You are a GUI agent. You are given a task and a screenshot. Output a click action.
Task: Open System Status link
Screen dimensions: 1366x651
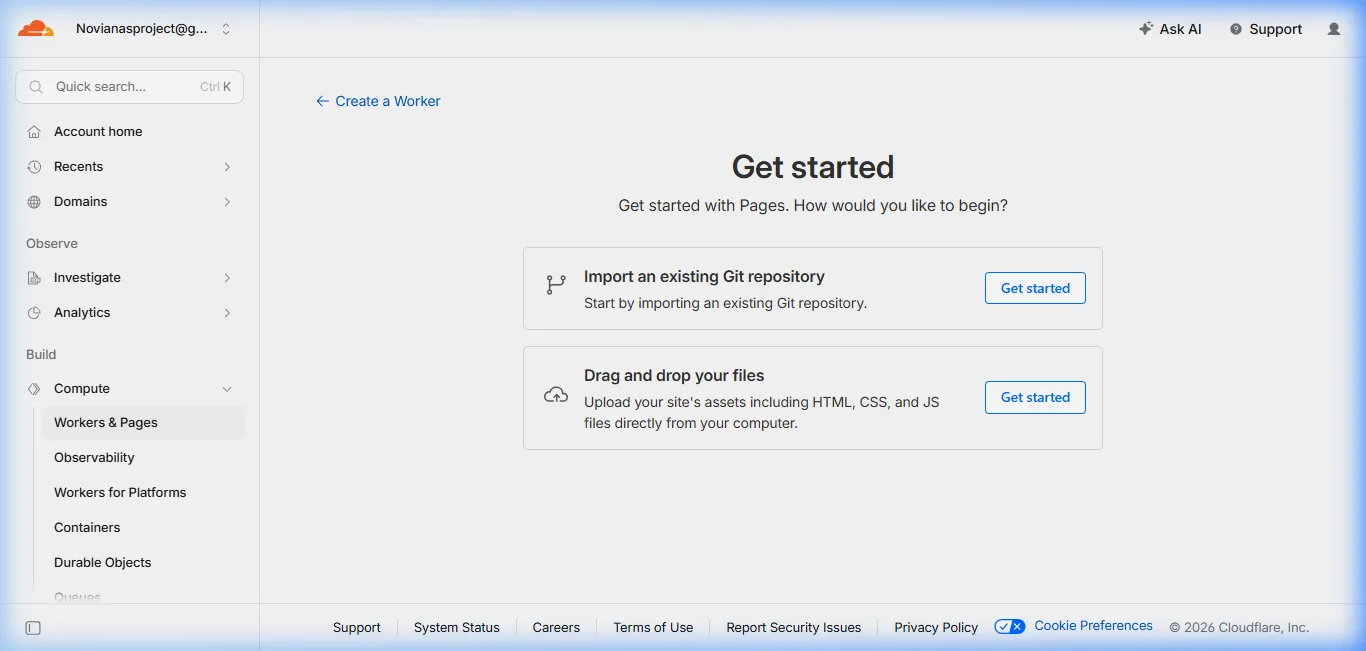tap(457, 628)
